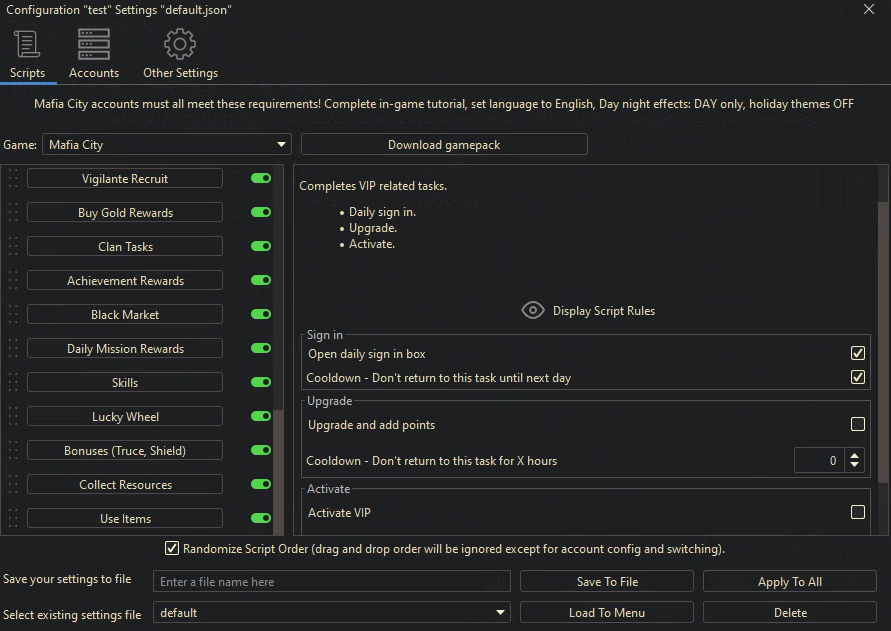Viewport: 891px width, 631px height.
Task: Click the file name input field
Action: coord(331,582)
